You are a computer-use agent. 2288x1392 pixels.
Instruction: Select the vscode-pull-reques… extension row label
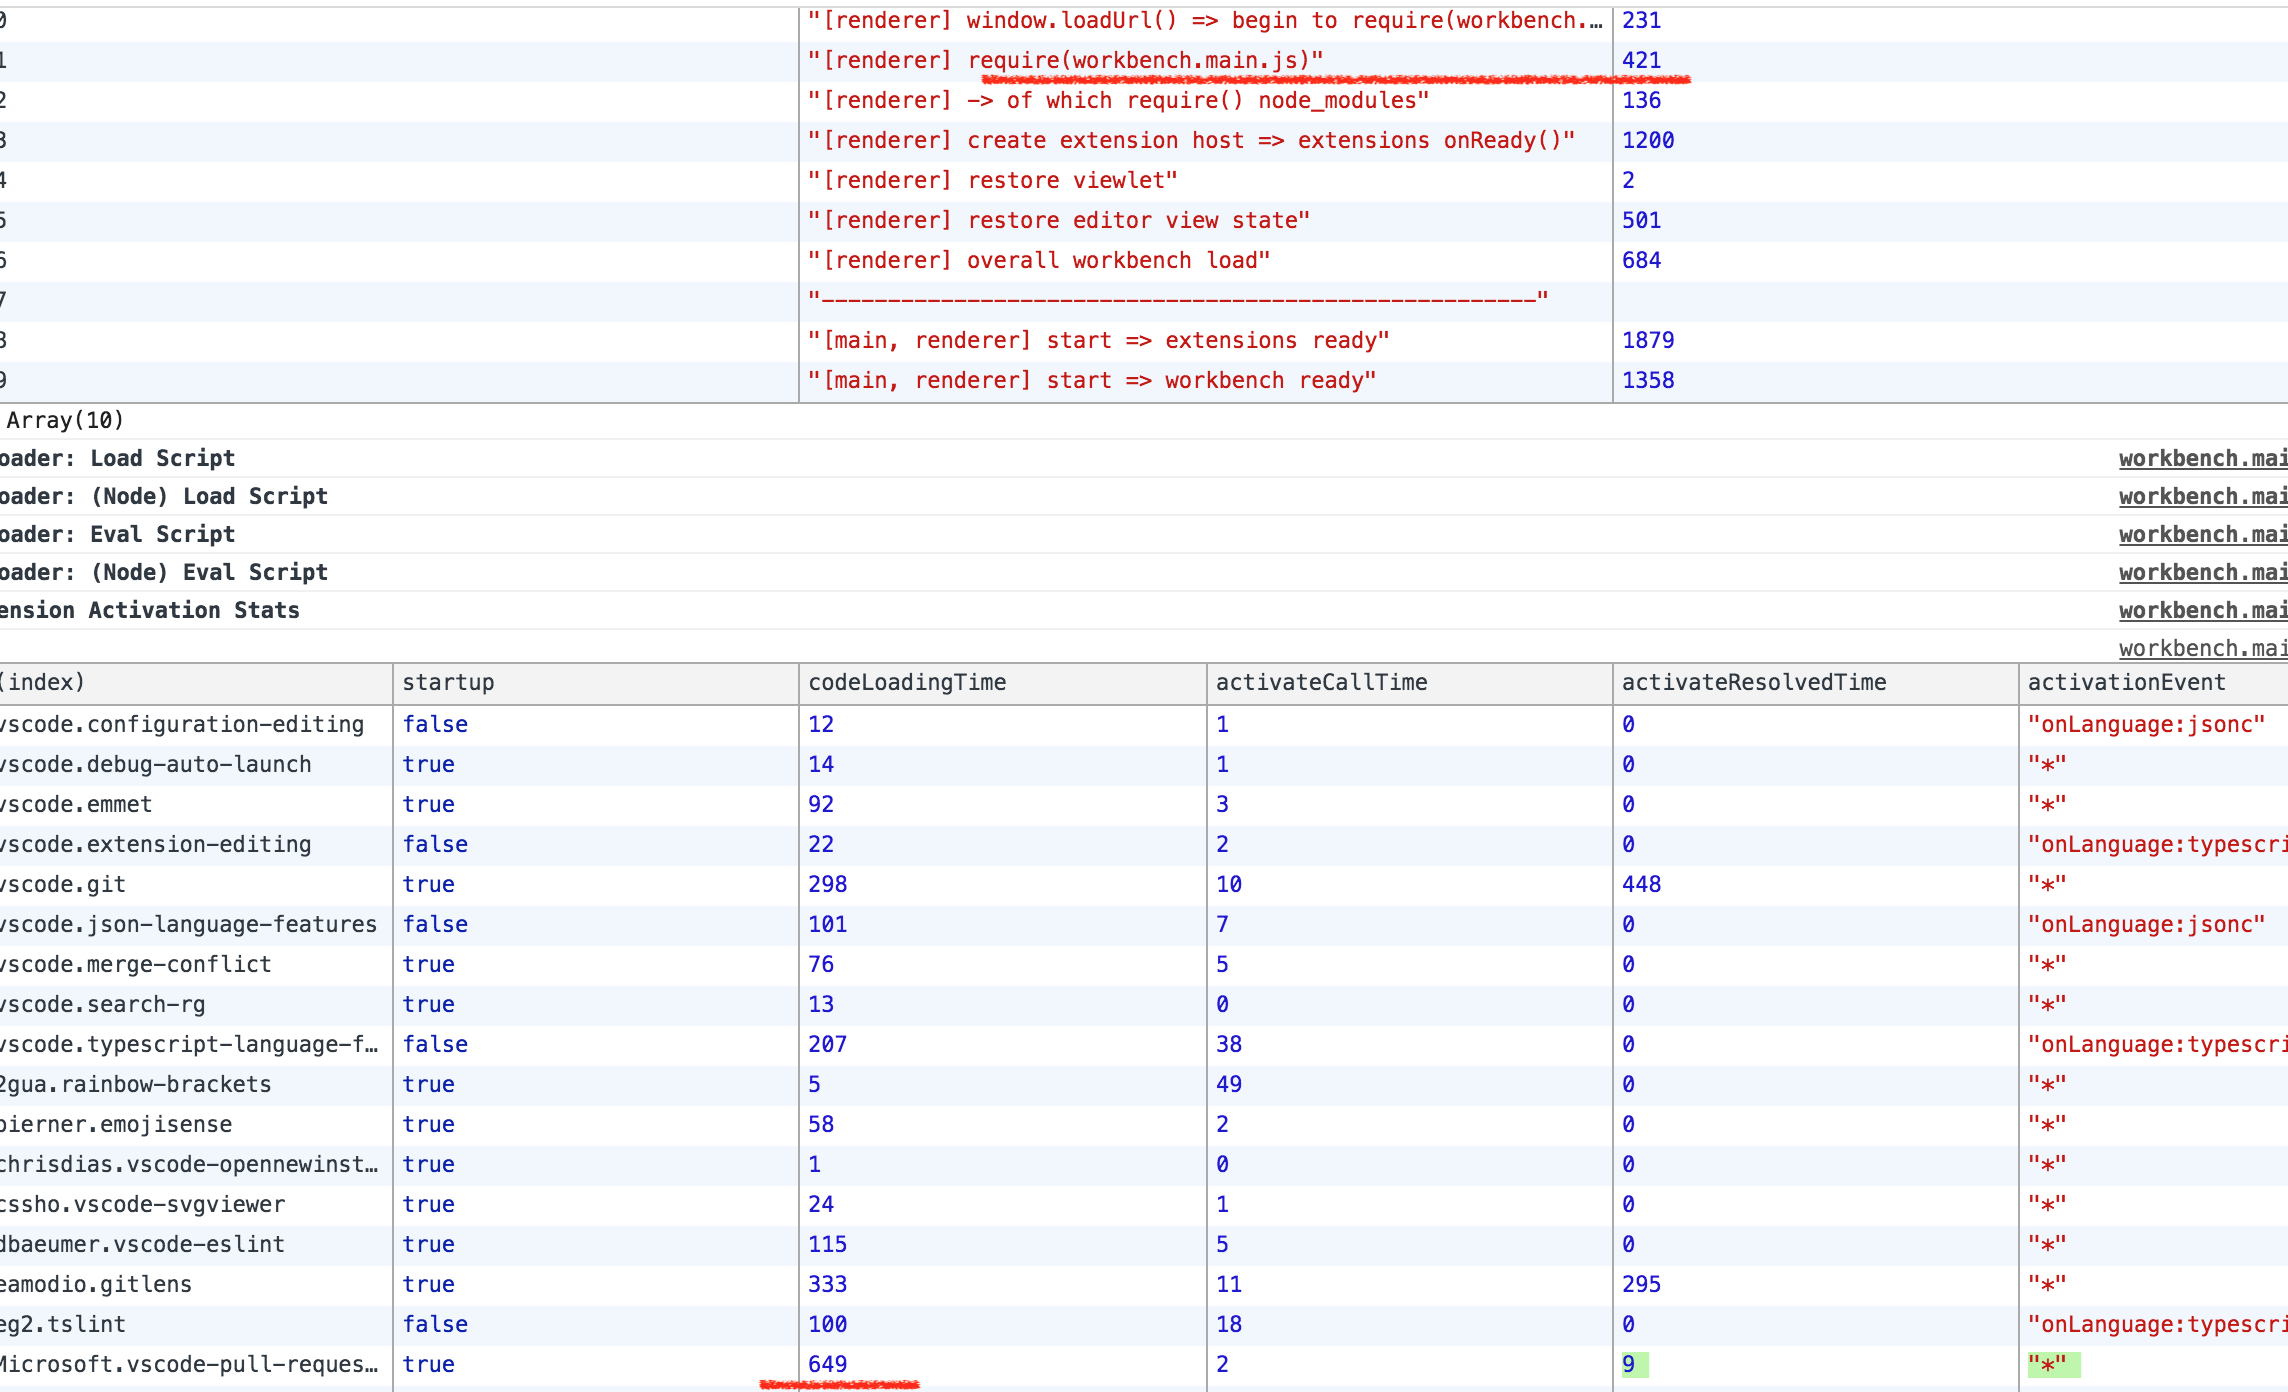coord(189,1365)
